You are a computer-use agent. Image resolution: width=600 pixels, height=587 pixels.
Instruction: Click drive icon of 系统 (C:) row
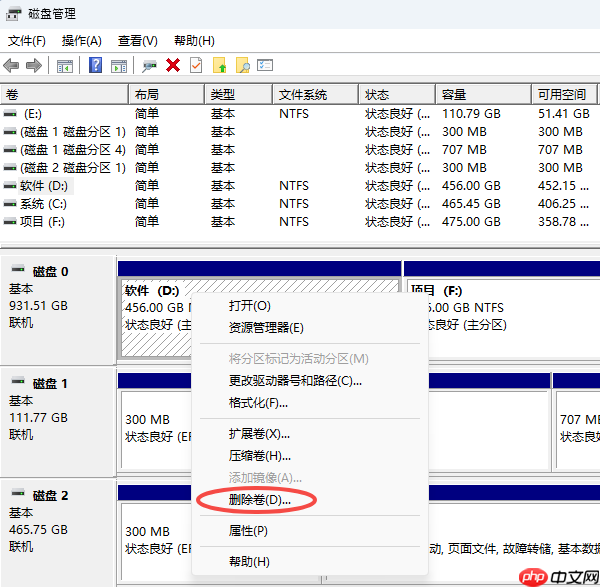[10, 204]
